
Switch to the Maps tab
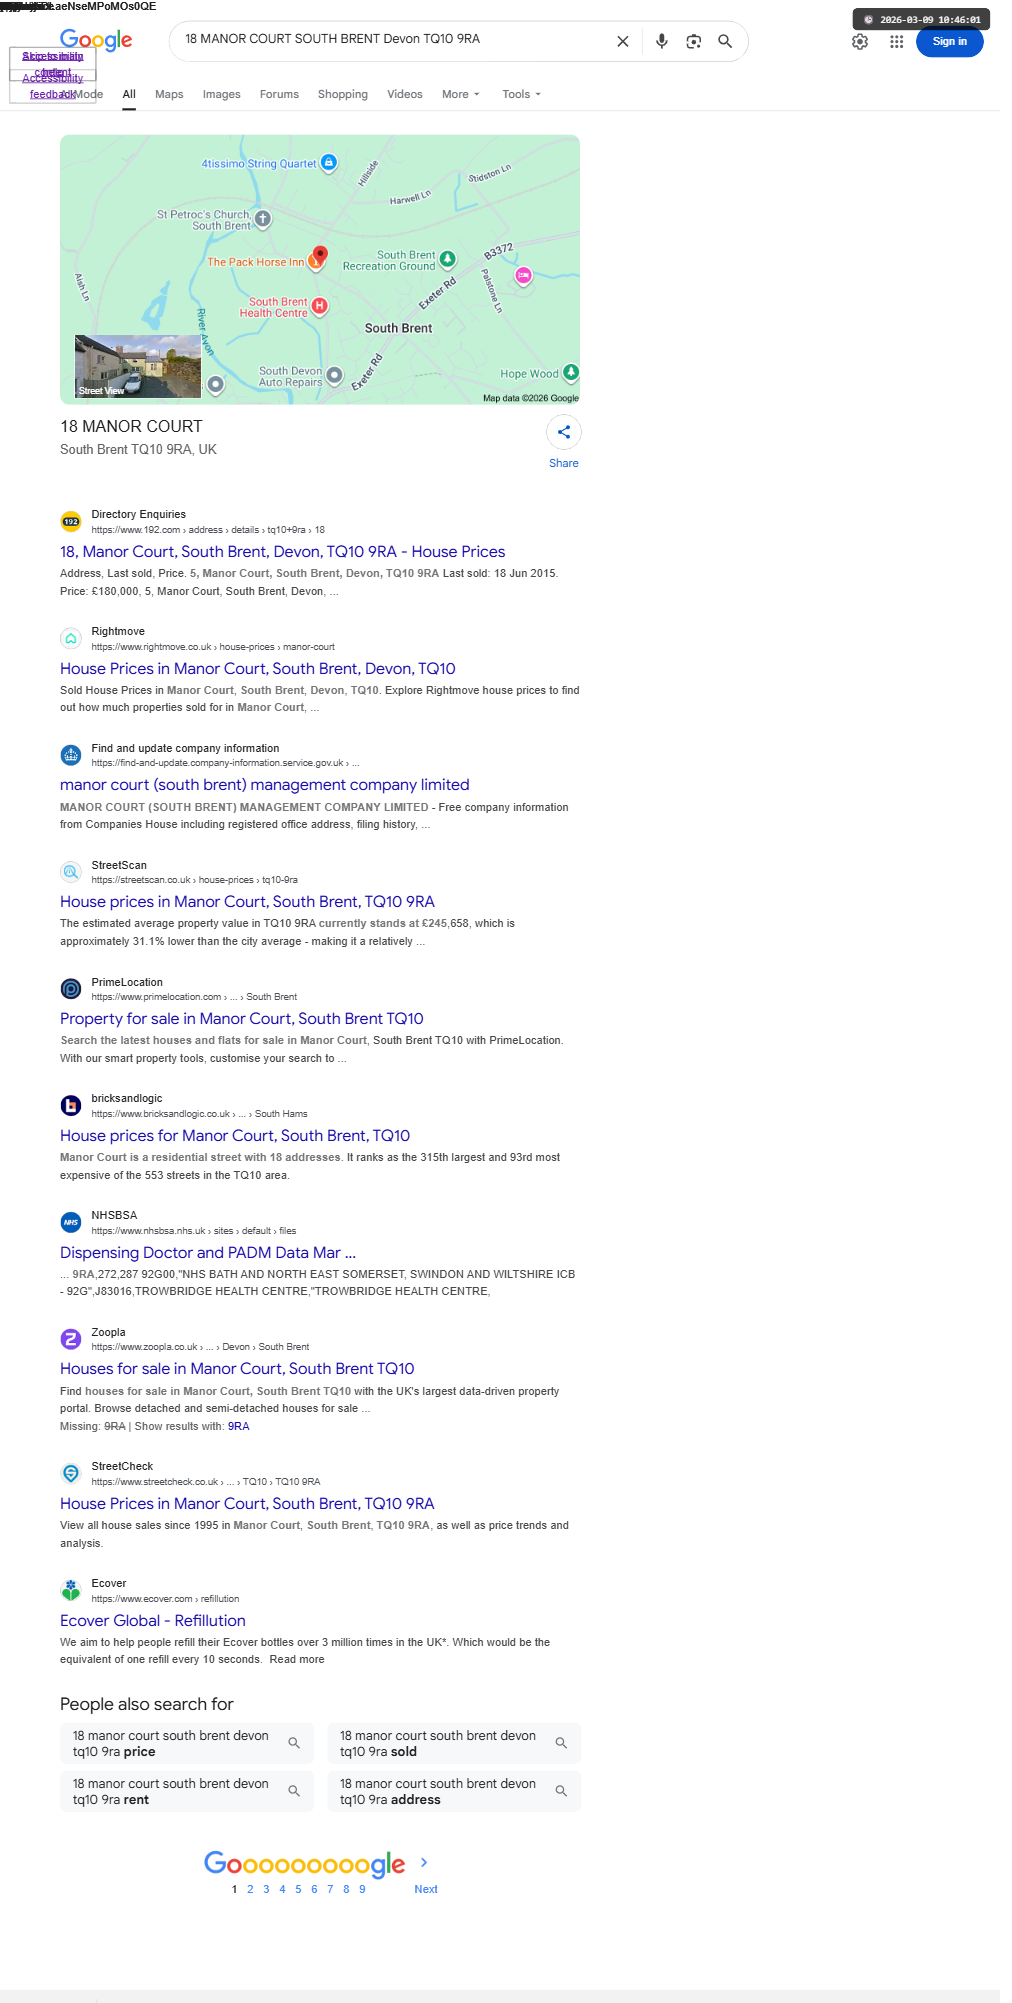pyautogui.click(x=169, y=94)
